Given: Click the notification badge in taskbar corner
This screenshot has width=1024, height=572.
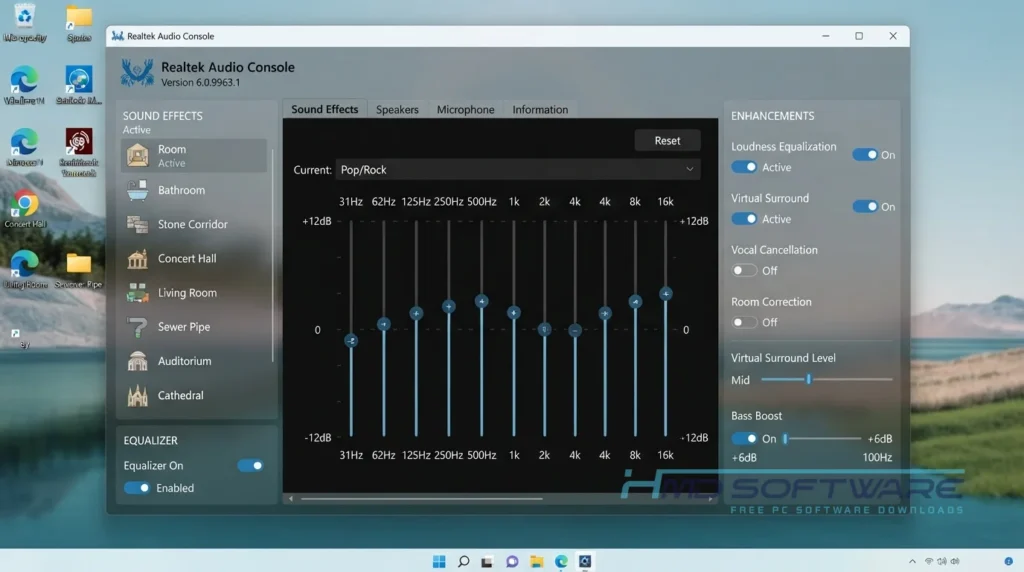Looking at the screenshot, I should tap(1008, 562).
